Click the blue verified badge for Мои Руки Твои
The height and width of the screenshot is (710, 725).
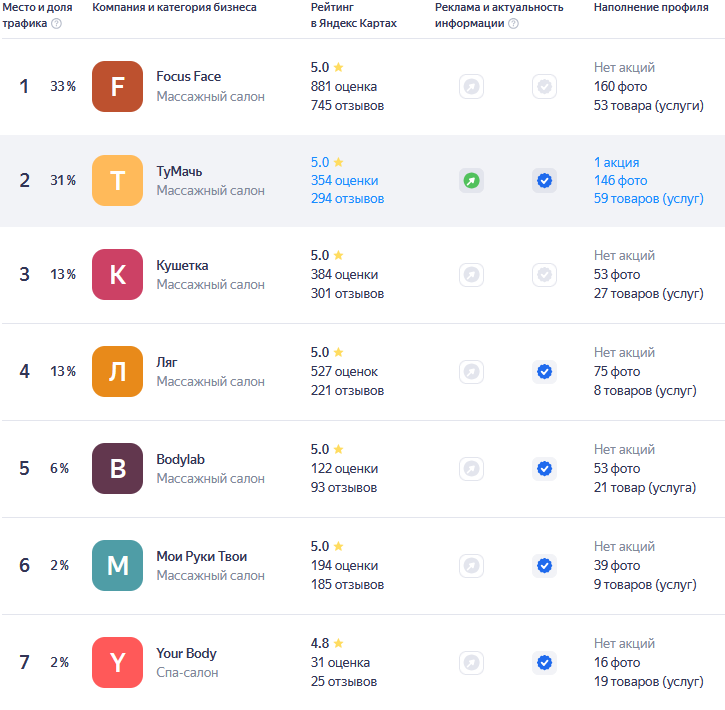click(544, 565)
